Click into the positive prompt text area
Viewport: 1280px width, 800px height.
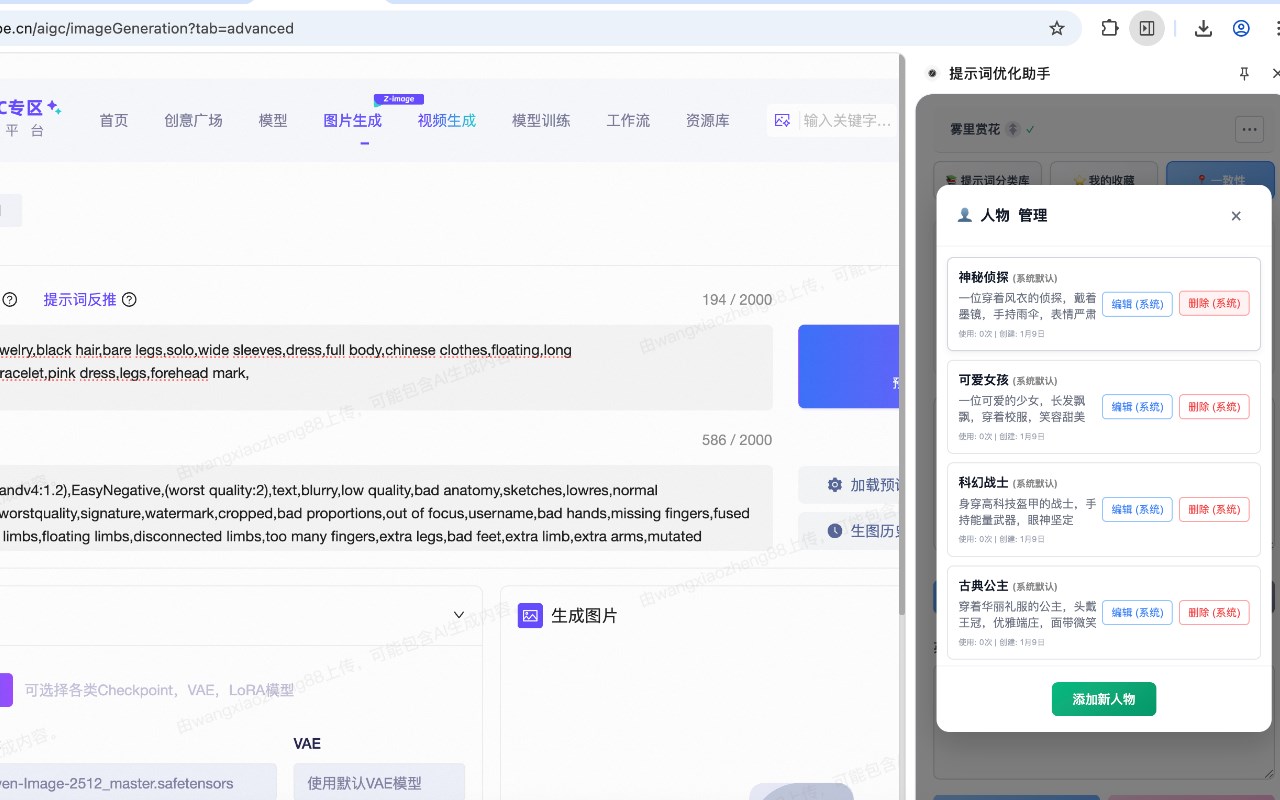[386, 367]
